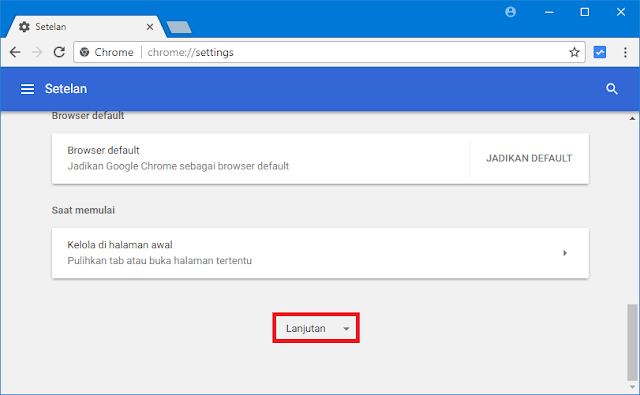
Task: Close the Setelan tab
Action: (x=150, y=27)
